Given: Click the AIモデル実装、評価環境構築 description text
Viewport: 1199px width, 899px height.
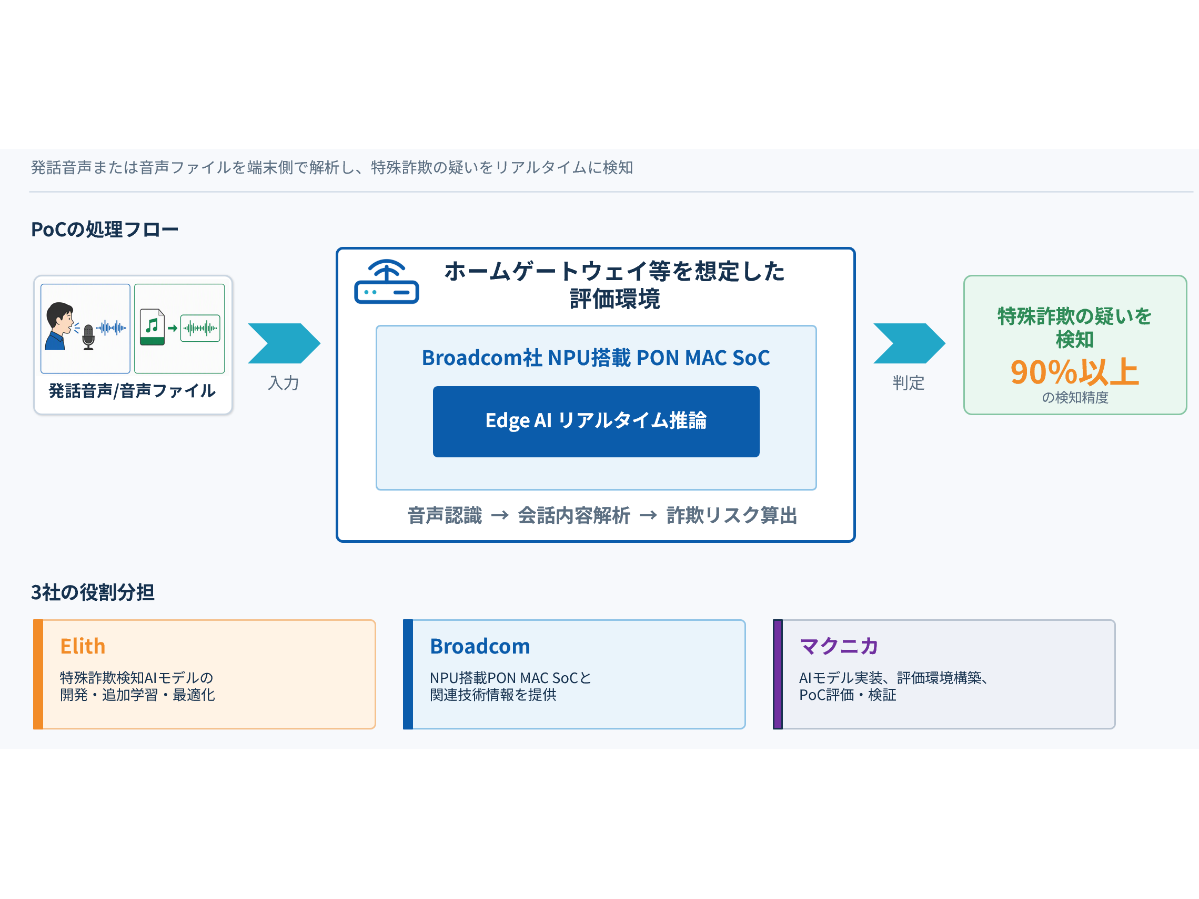Looking at the screenshot, I should [895, 686].
